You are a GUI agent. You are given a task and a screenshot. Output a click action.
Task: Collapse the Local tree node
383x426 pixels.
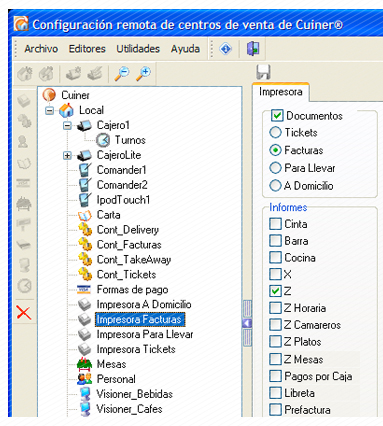tap(49, 110)
